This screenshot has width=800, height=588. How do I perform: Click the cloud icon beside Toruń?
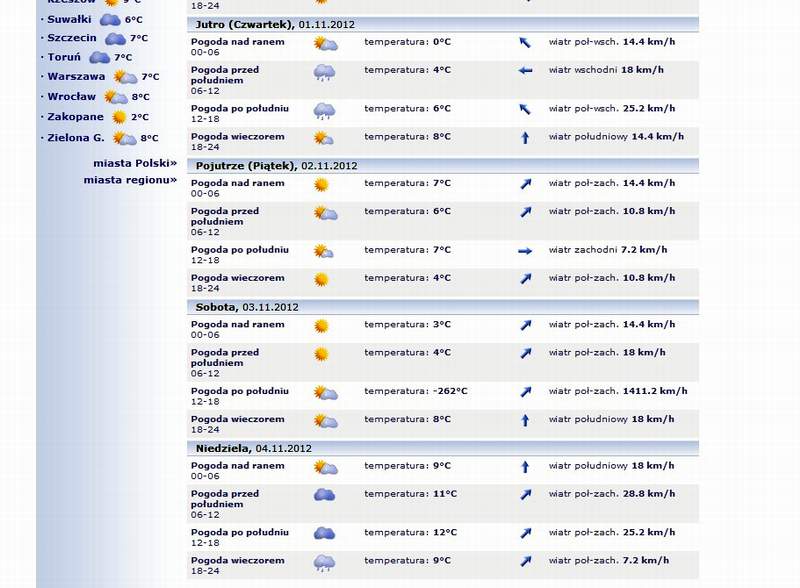click(99, 57)
